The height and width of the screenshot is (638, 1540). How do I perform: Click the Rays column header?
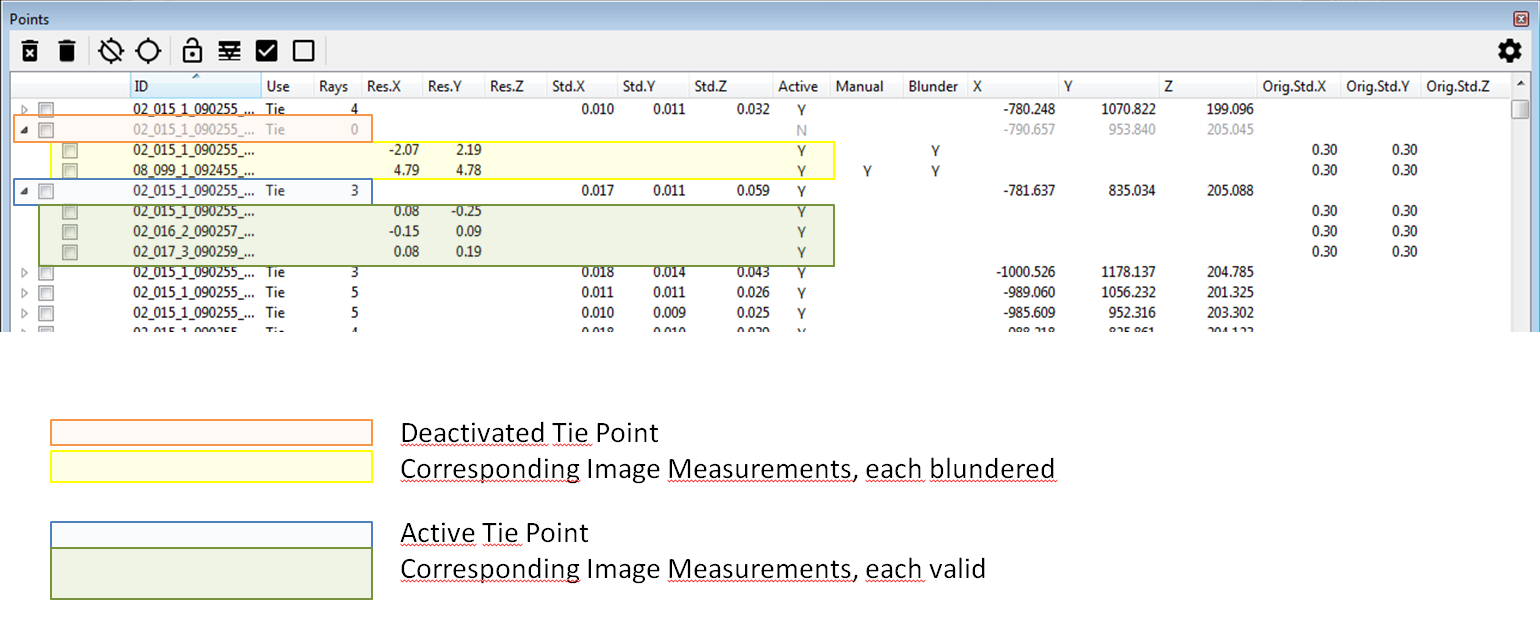[x=333, y=87]
